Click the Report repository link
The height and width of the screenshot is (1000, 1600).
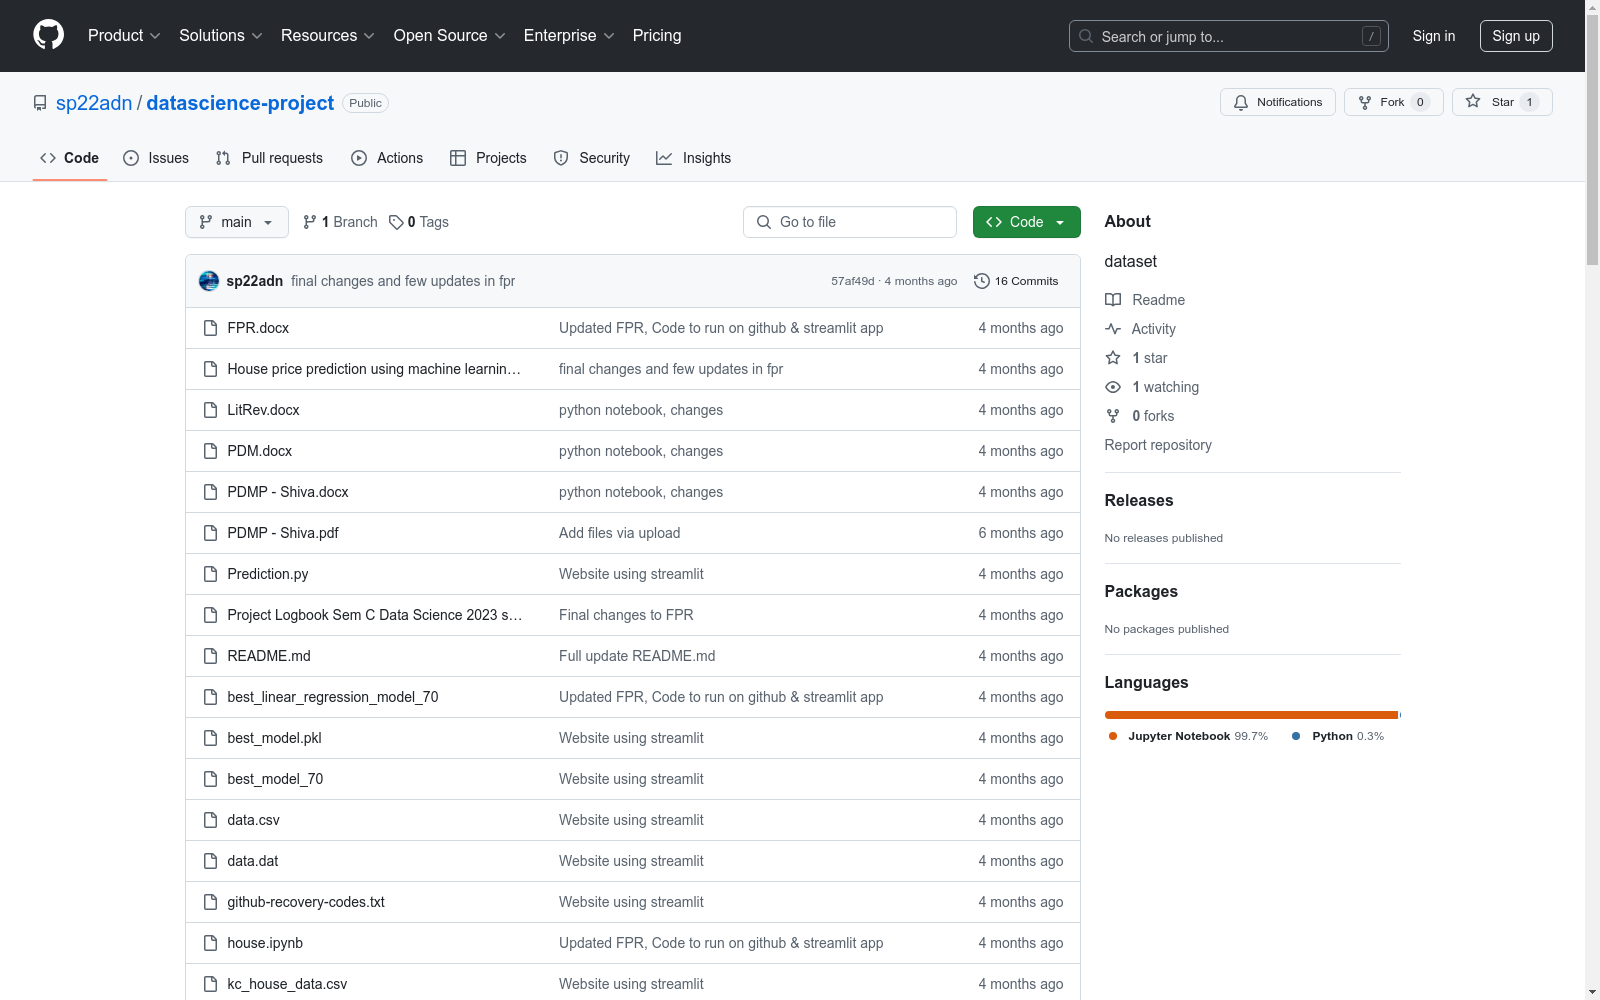point(1158,445)
